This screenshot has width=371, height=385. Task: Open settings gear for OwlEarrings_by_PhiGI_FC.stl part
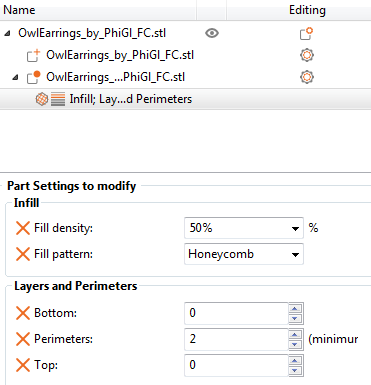click(x=307, y=55)
